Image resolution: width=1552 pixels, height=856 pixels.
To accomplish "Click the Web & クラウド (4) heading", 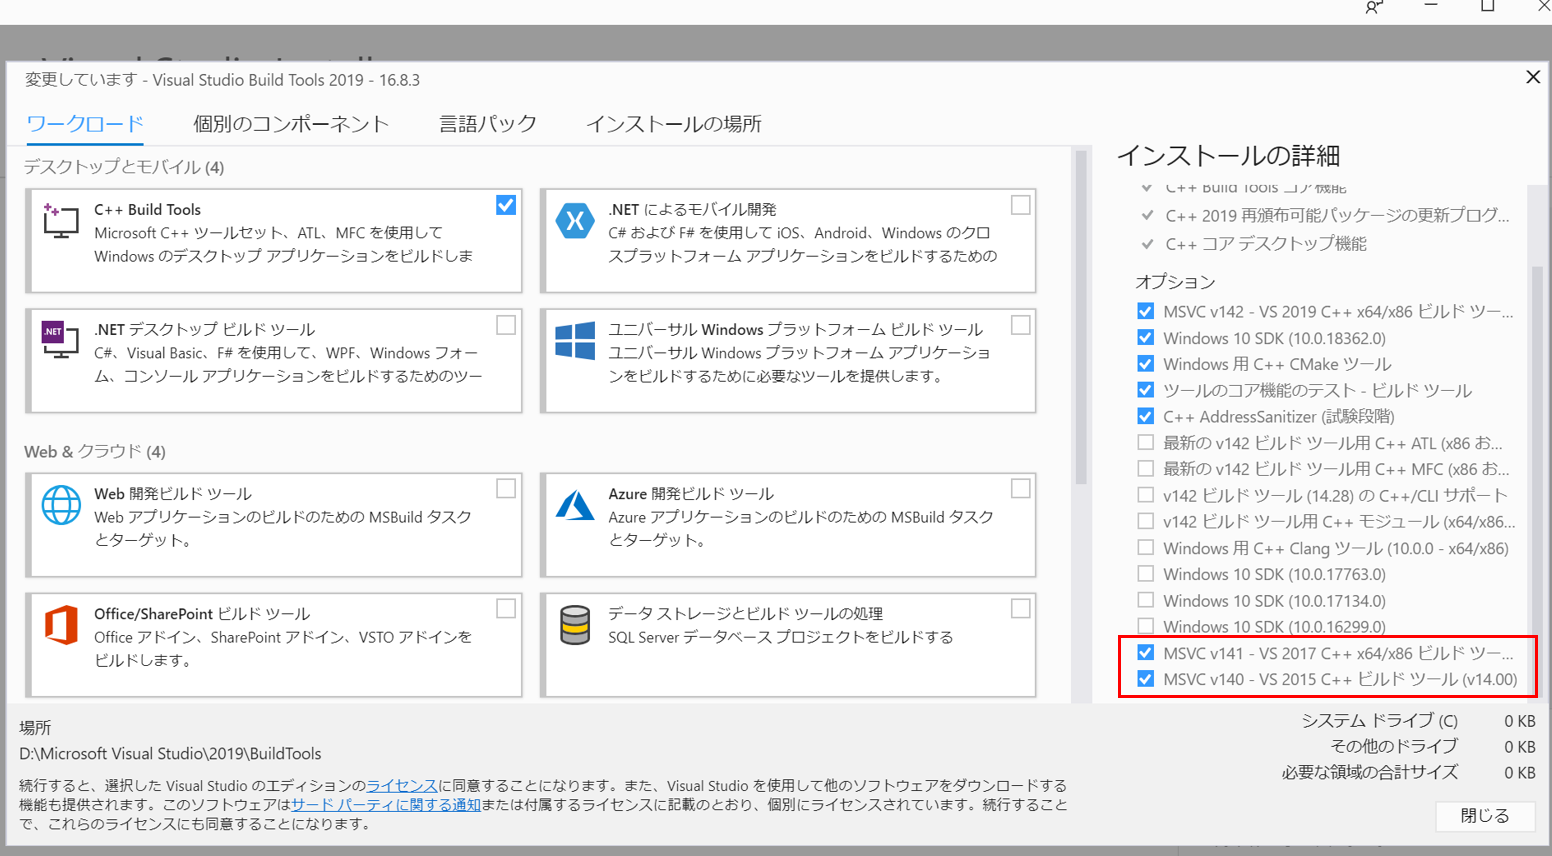I will click(95, 451).
